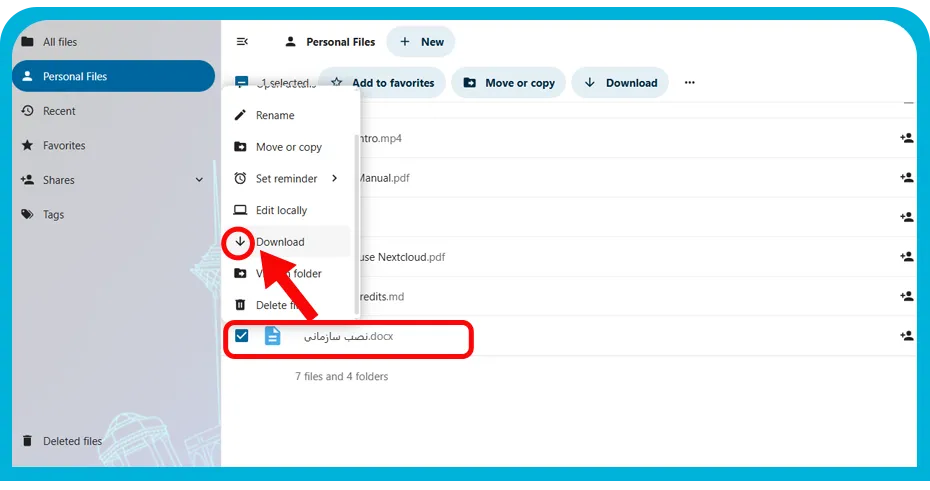Click share icon for the intro.mp4 row
The width and height of the screenshot is (930, 490).
tap(906, 138)
